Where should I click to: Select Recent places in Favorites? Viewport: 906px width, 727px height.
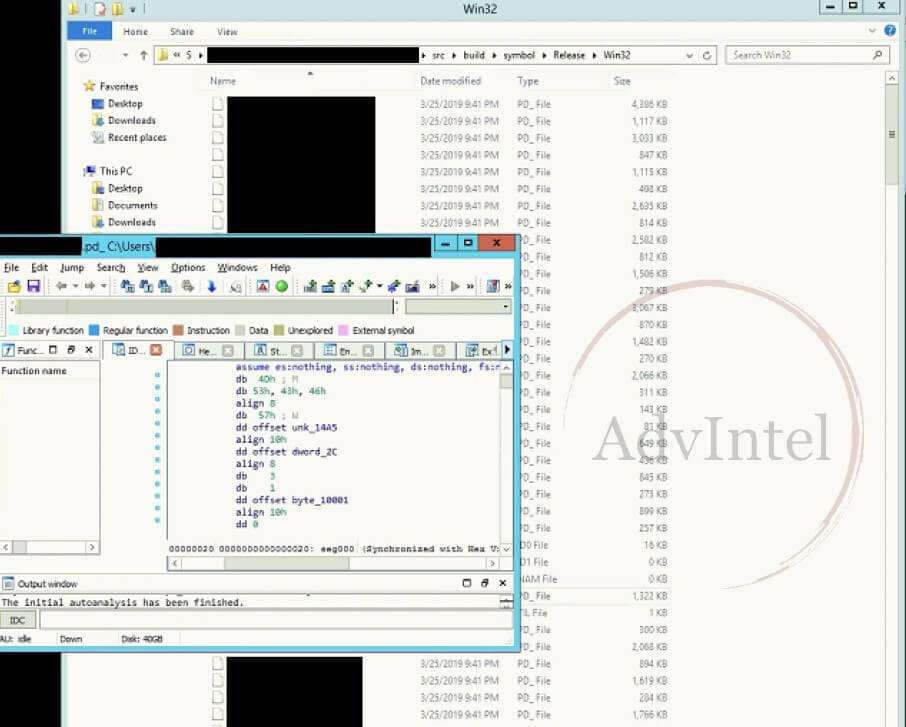pos(138,138)
